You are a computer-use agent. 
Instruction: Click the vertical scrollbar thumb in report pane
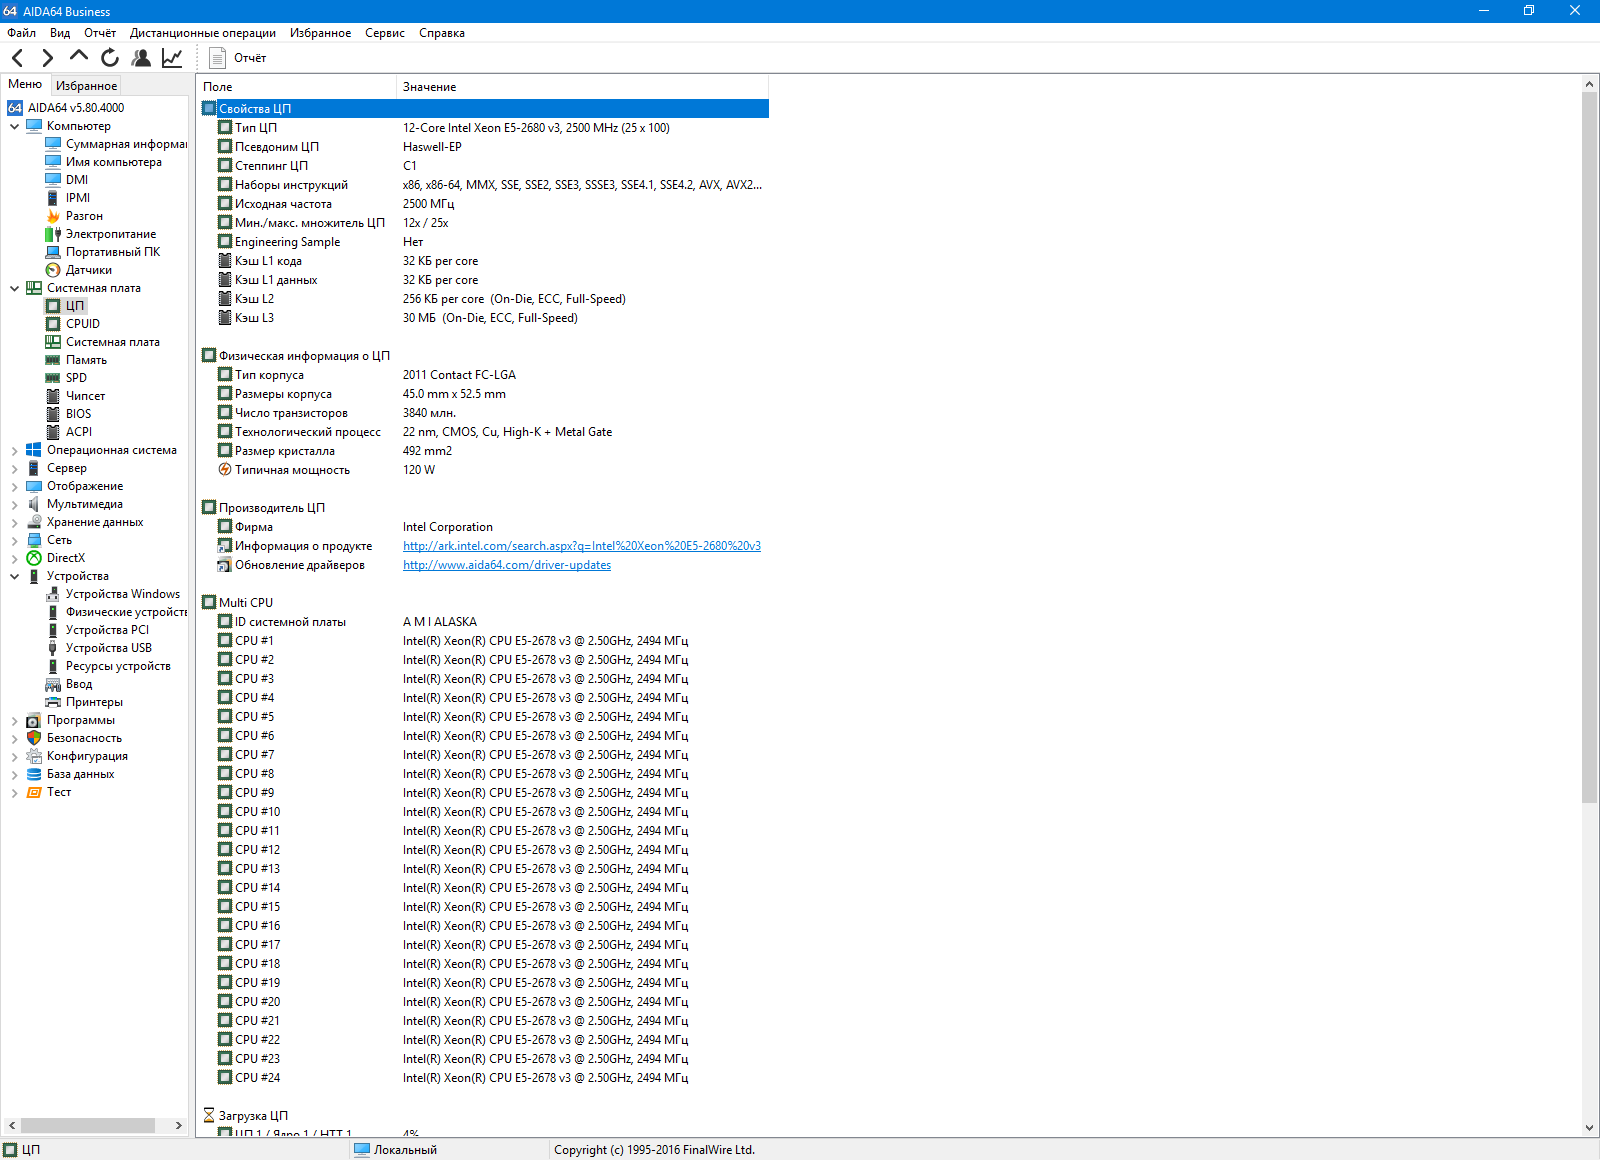pos(1590,448)
